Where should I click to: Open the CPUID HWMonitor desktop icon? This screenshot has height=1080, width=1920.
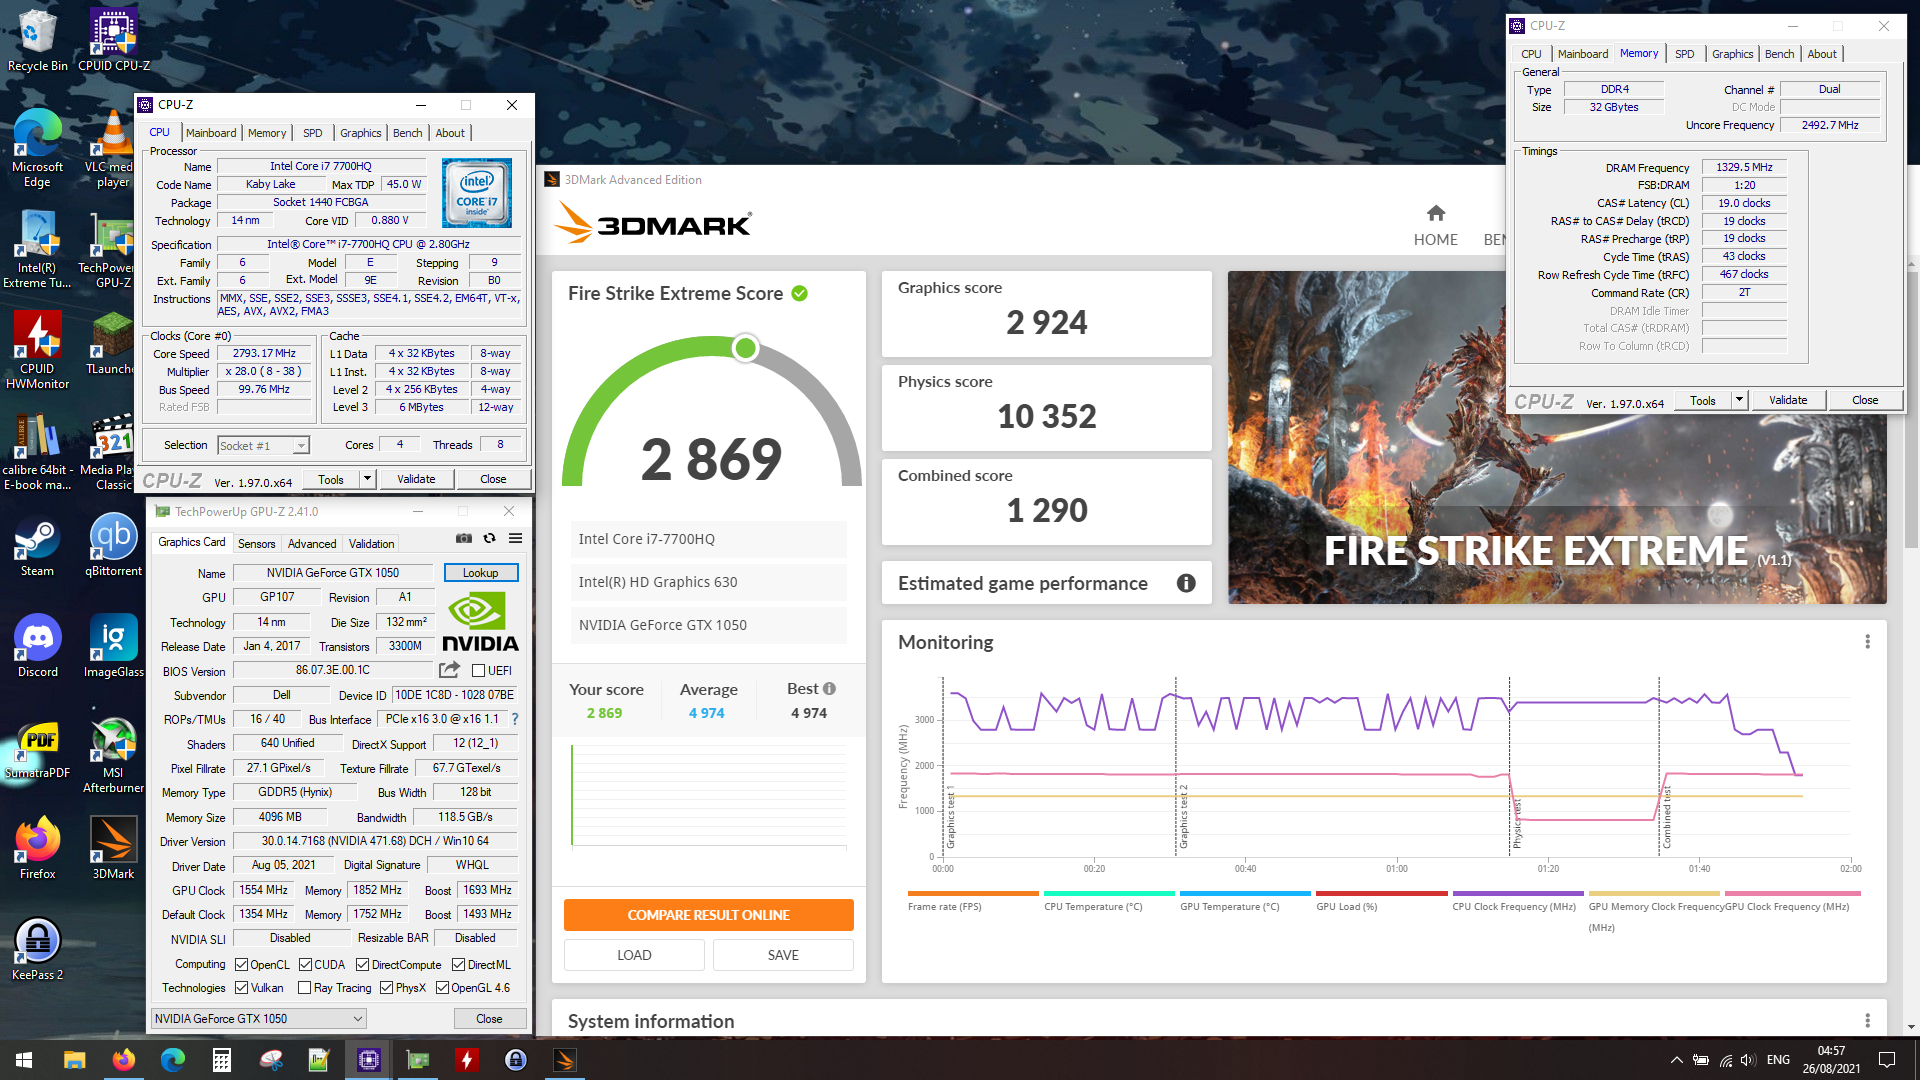click(37, 350)
